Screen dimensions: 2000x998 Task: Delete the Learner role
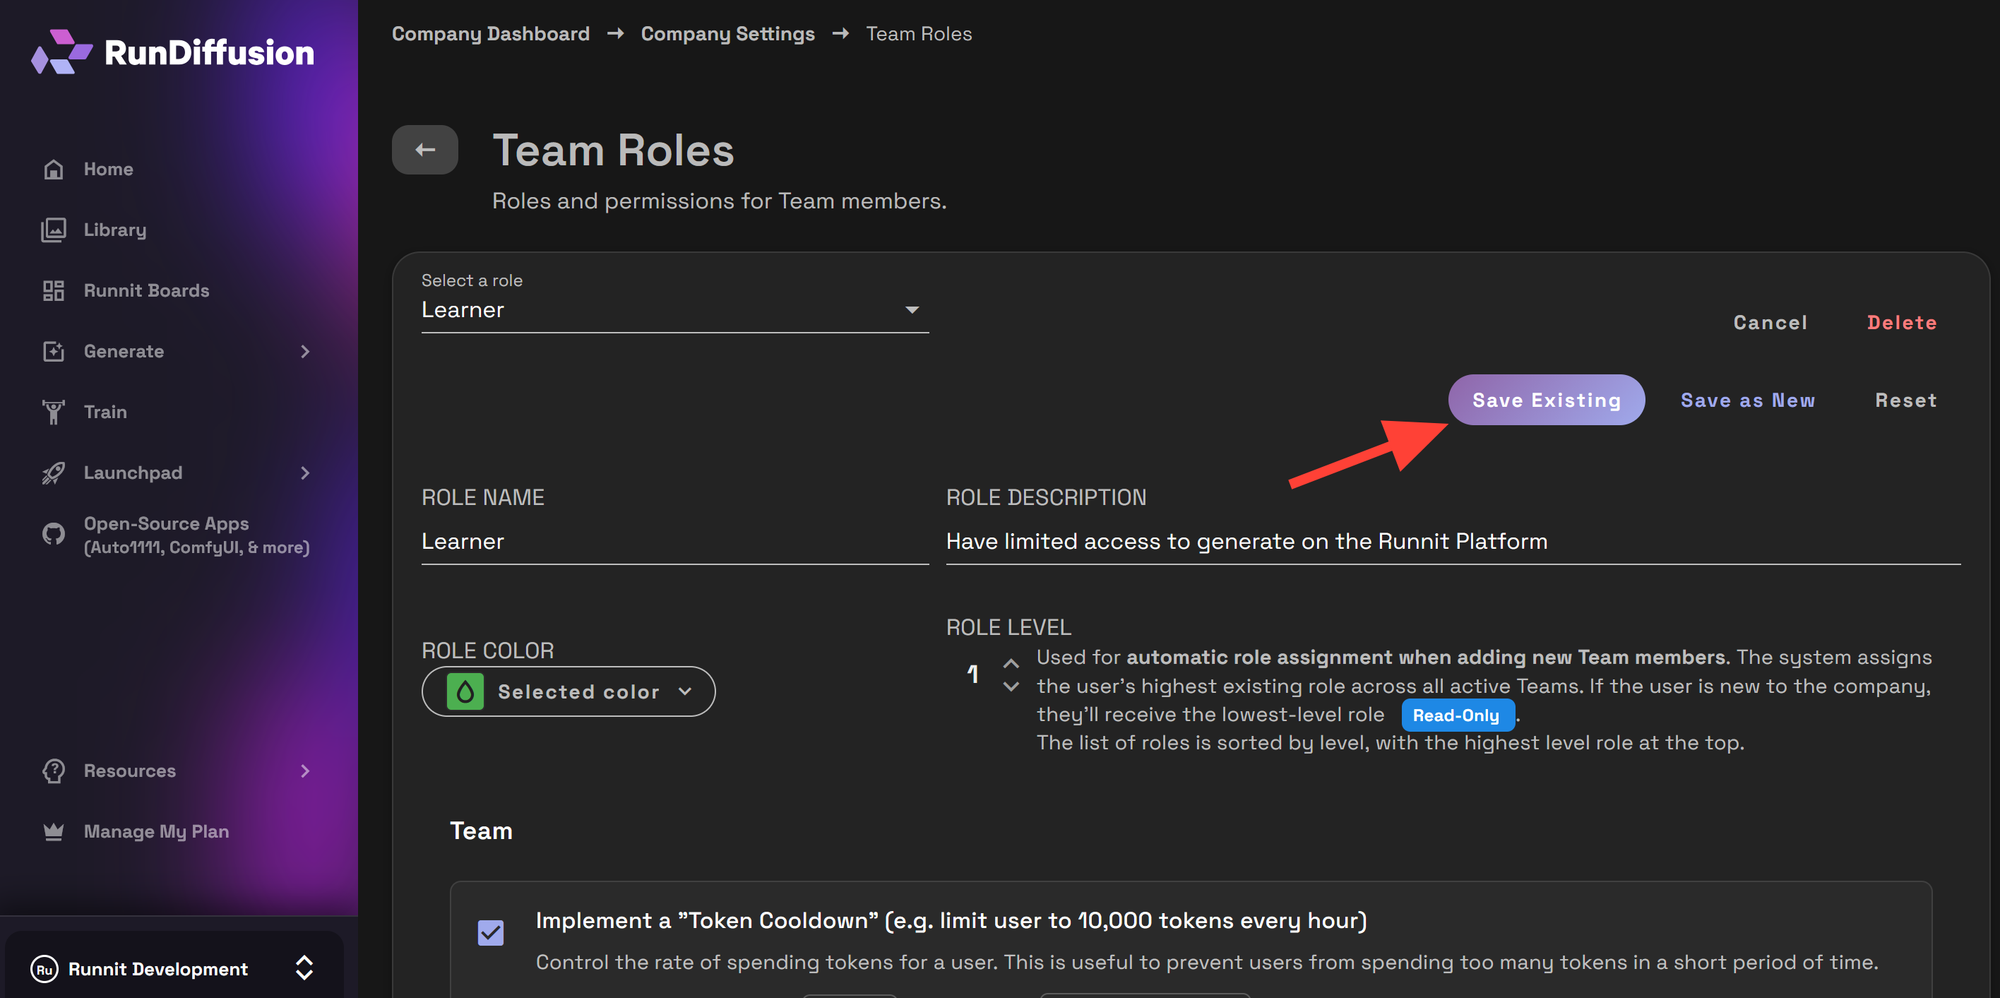1901,323
